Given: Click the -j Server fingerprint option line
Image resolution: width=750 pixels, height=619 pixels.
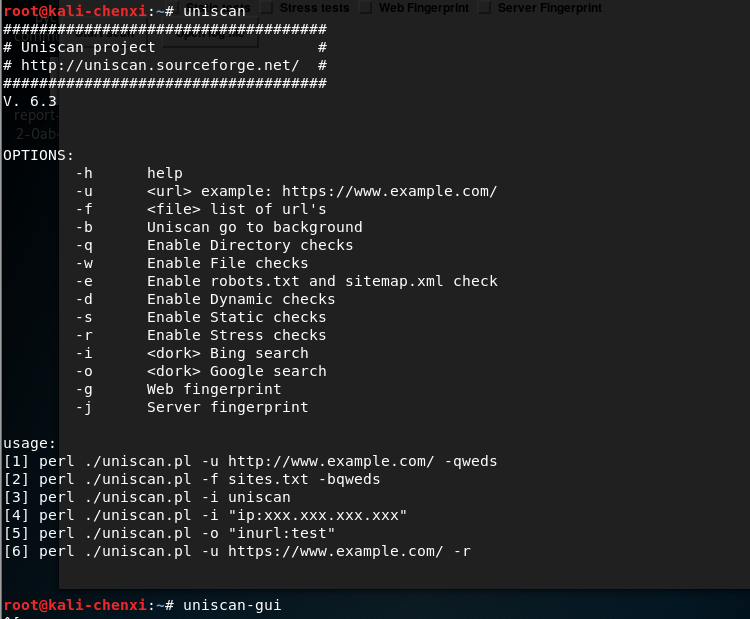Looking at the screenshot, I should 191,407.
